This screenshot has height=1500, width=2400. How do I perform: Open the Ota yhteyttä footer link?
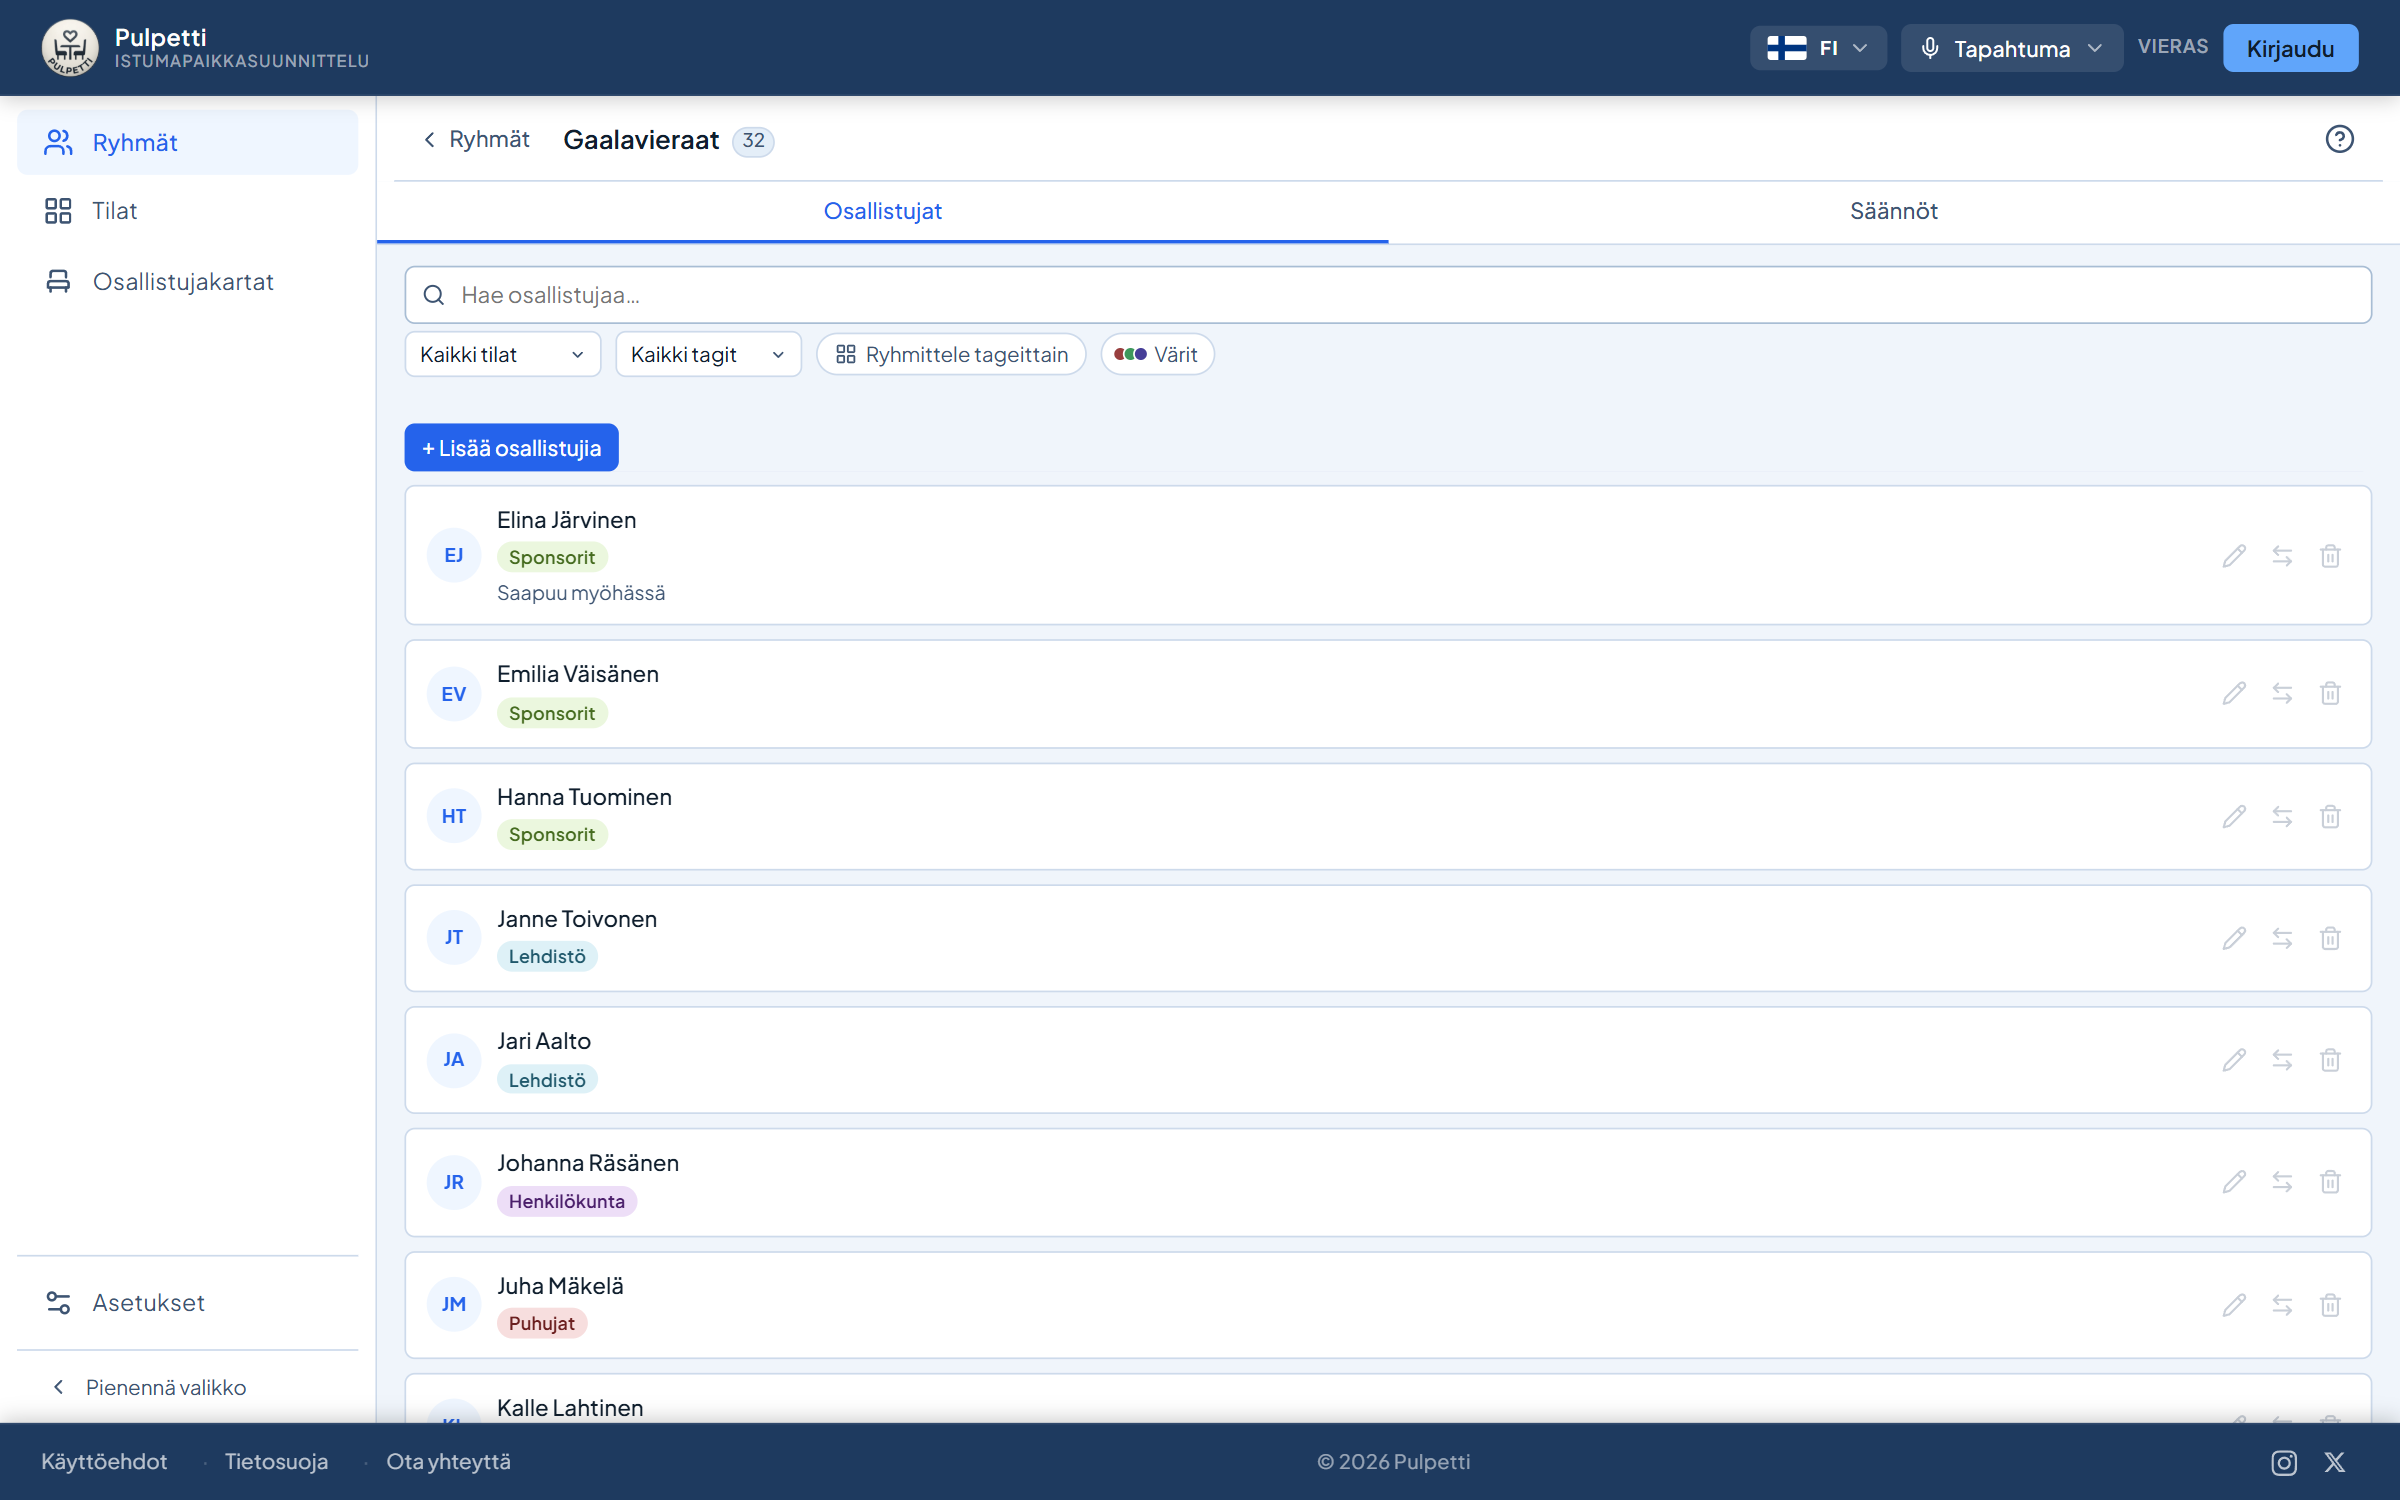click(448, 1461)
